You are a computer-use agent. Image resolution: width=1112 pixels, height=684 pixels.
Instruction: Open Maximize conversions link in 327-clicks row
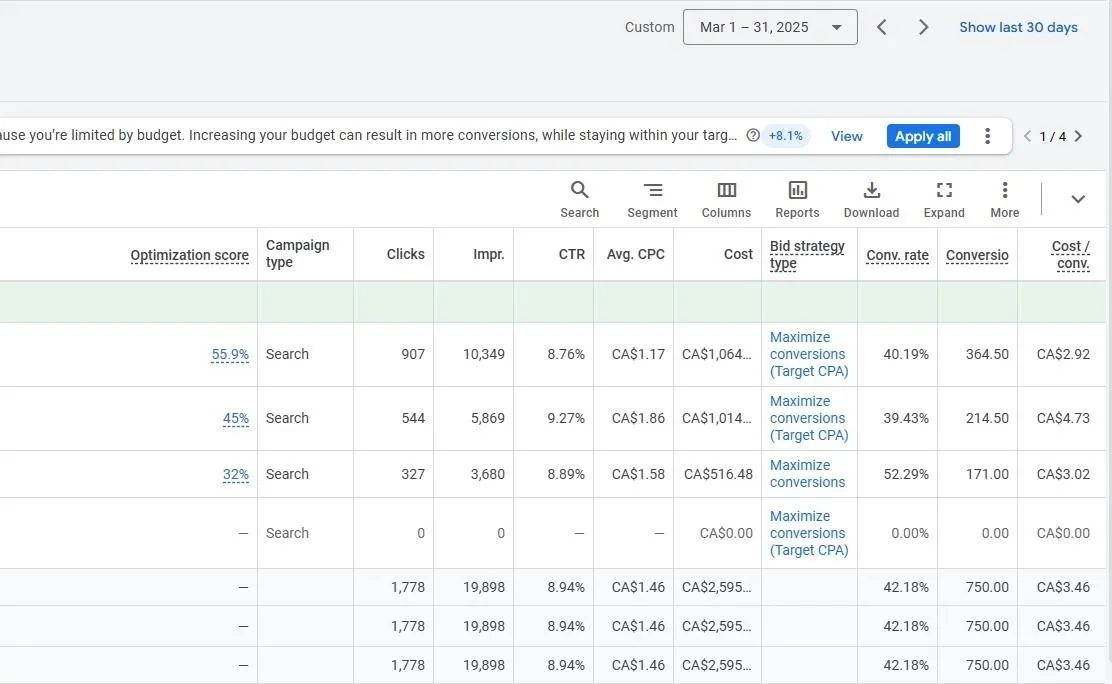(808, 473)
